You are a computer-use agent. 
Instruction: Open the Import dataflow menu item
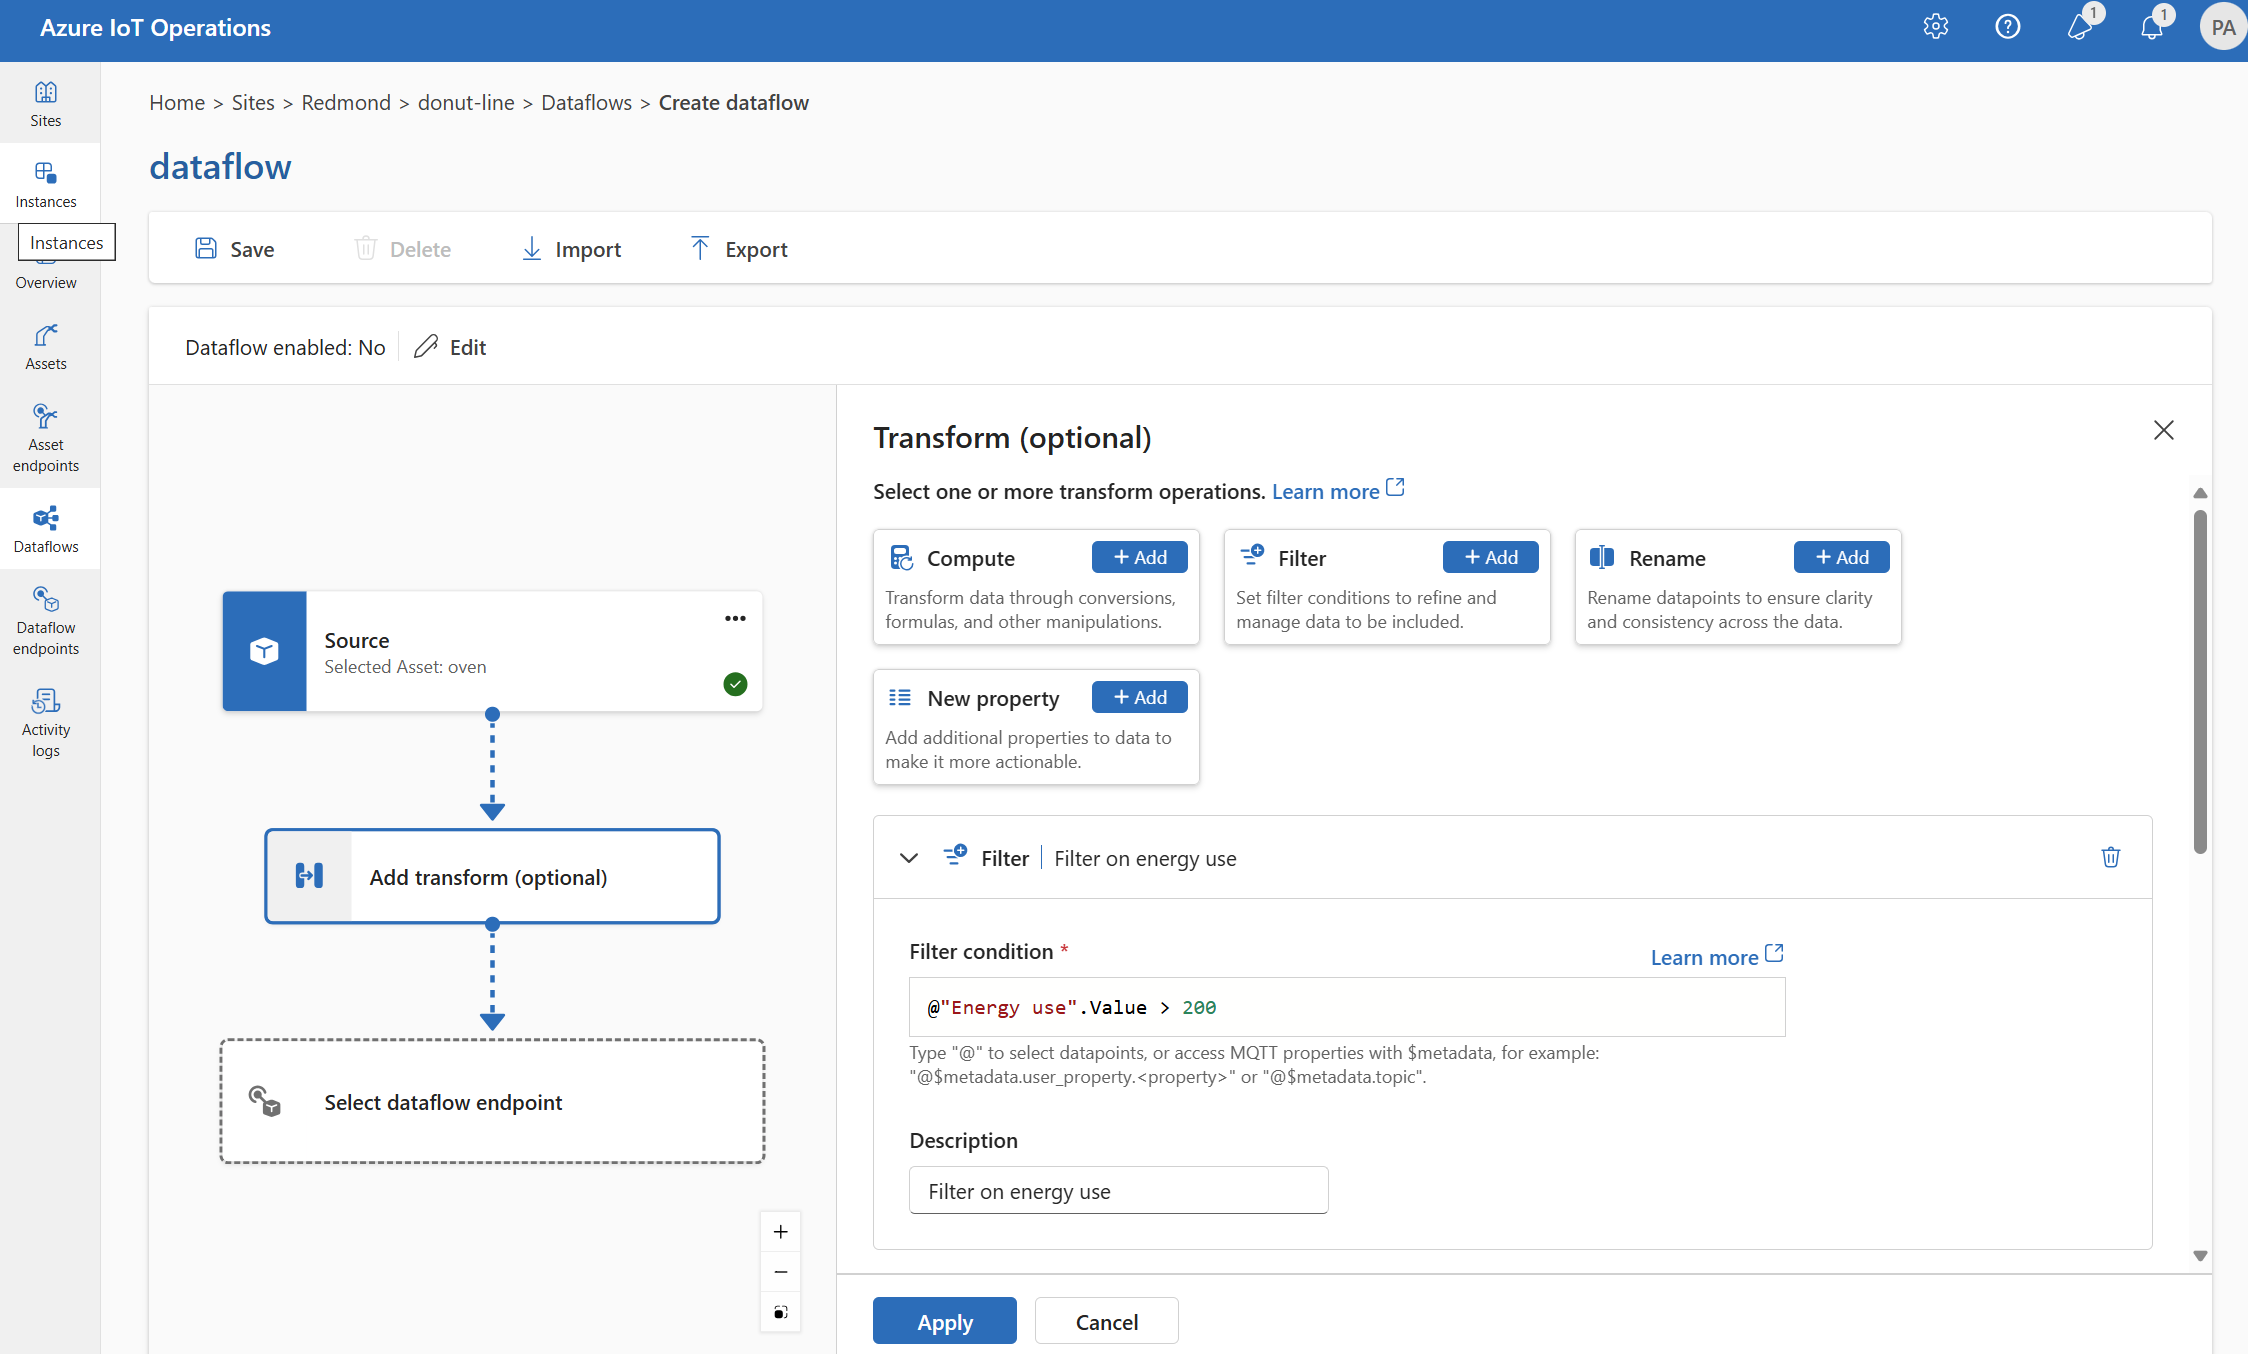570,249
